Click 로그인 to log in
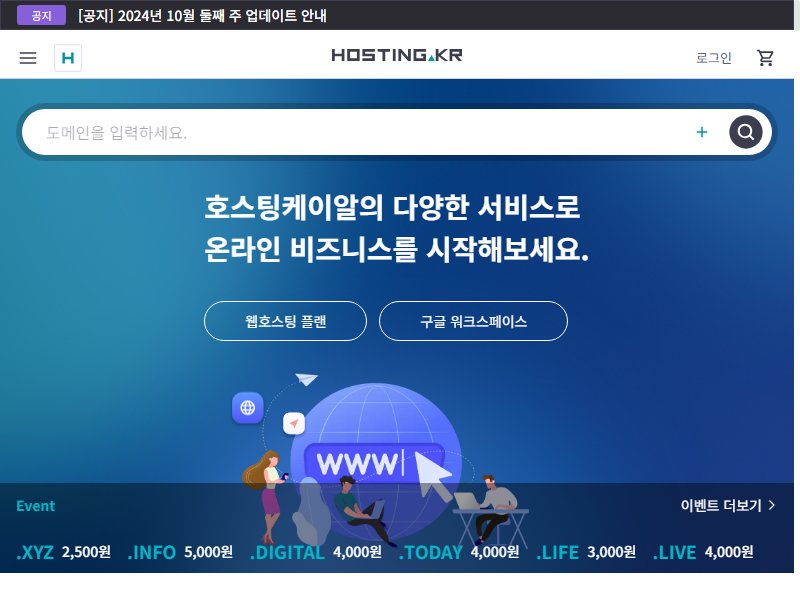800x600 pixels. tap(714, 58)
